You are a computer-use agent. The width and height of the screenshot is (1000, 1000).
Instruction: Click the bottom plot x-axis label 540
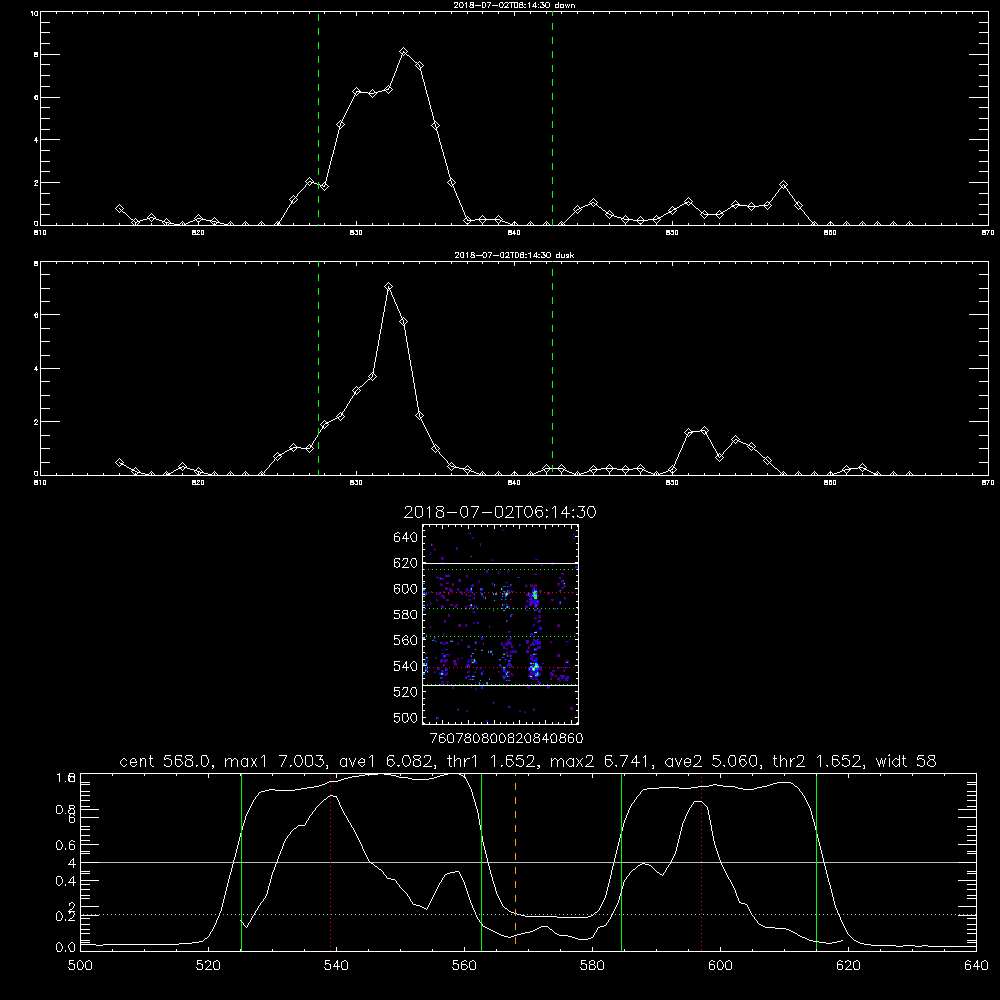pos(336,966)
